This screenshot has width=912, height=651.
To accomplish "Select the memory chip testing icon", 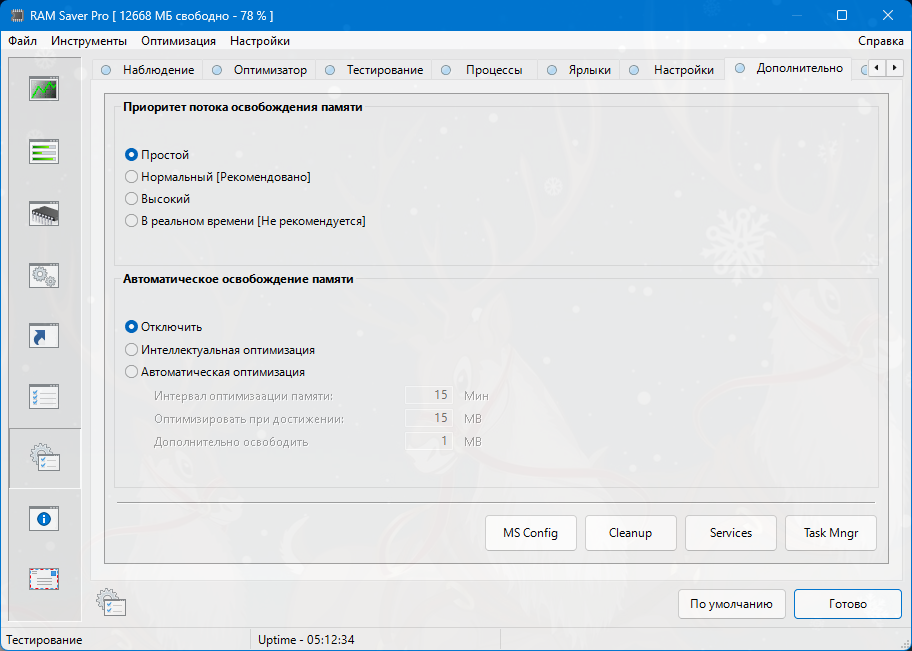I will click(x=44, y=213).
